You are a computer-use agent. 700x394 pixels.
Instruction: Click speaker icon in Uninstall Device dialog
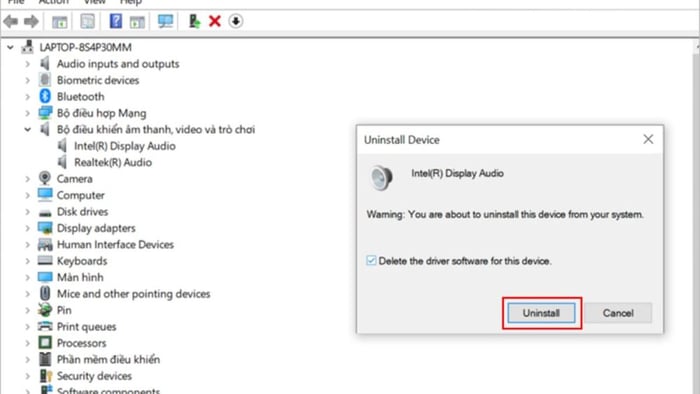click(382, 178)
